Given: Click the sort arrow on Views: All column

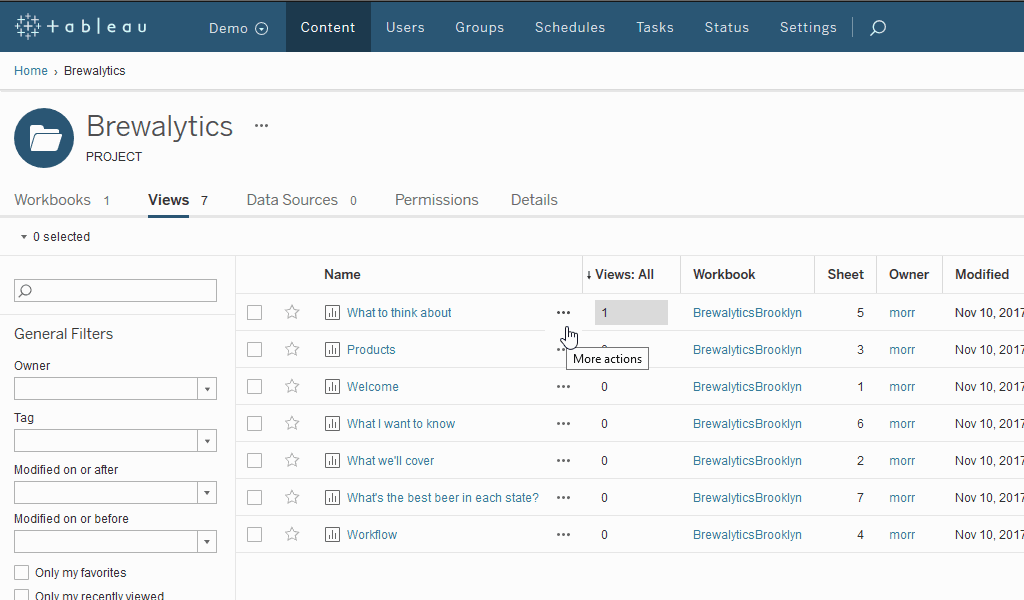Looking at the screenshot, I should tap(589, 273).
